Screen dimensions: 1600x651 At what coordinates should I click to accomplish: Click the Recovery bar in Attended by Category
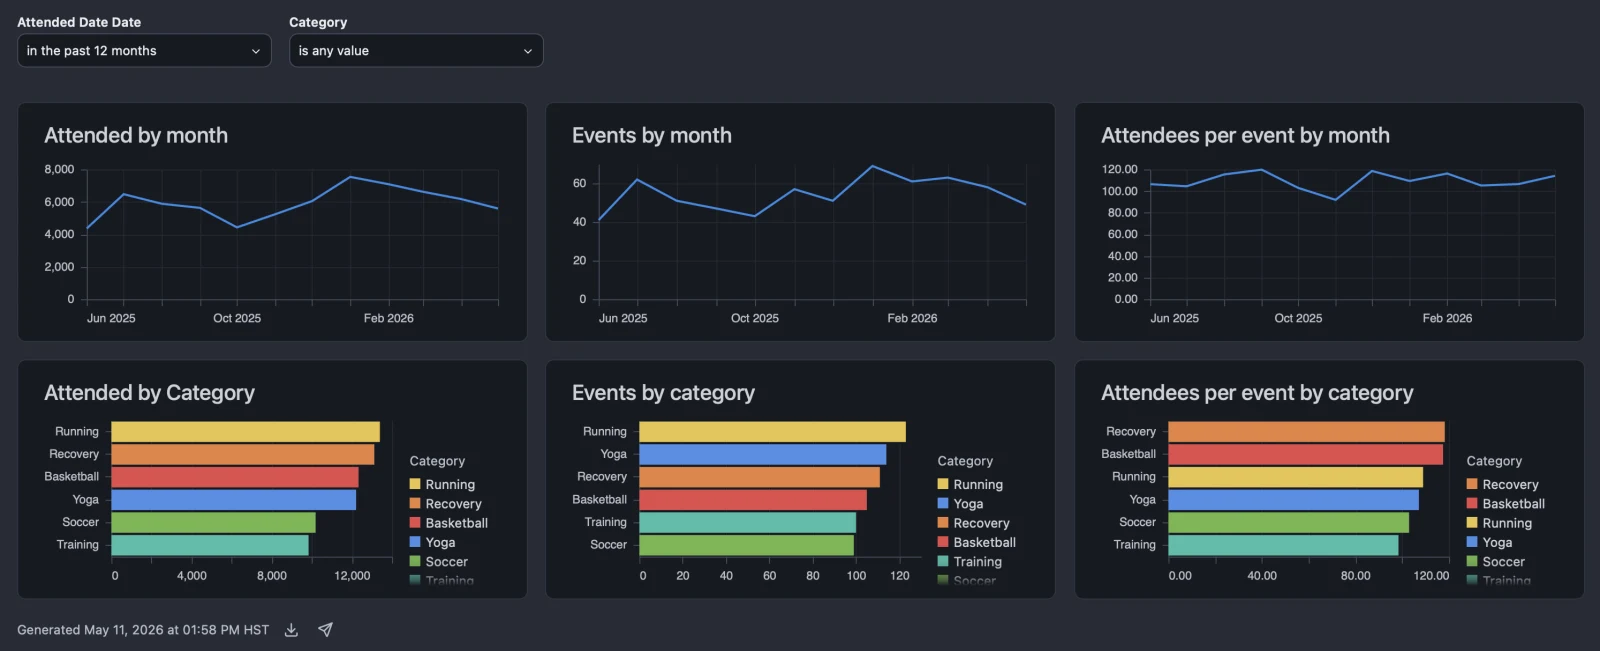(x=243, y=454)
